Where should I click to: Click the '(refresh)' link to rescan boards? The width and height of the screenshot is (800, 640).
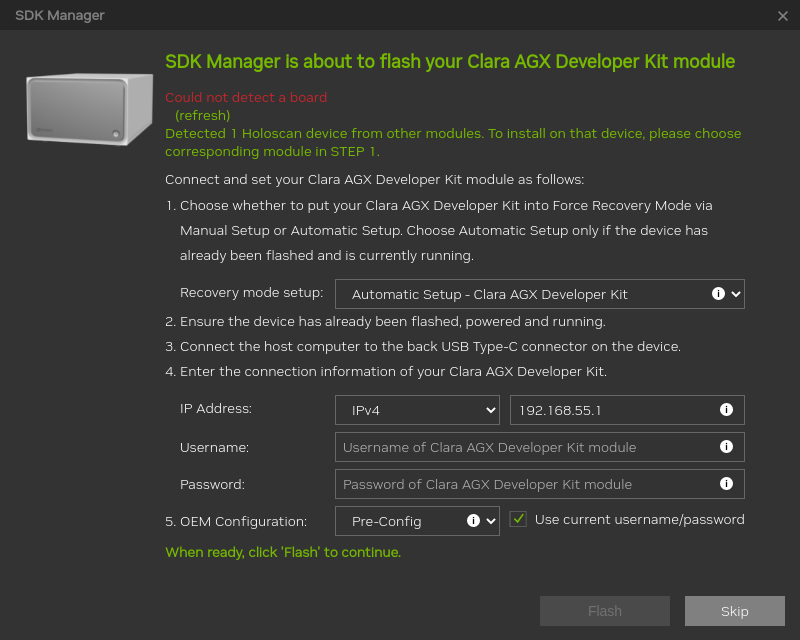(x=201, y=115)
